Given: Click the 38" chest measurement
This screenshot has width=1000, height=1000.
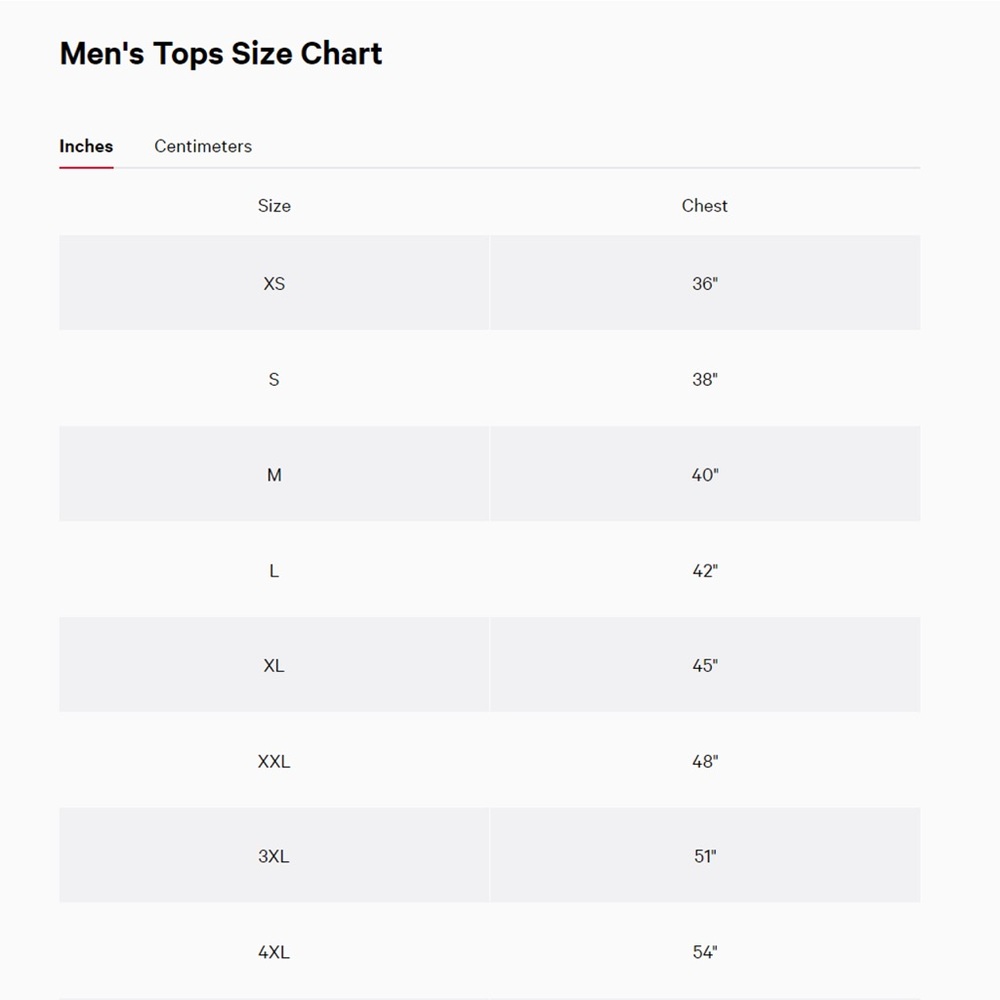Looking at the screenshot, I should (705, 379).
